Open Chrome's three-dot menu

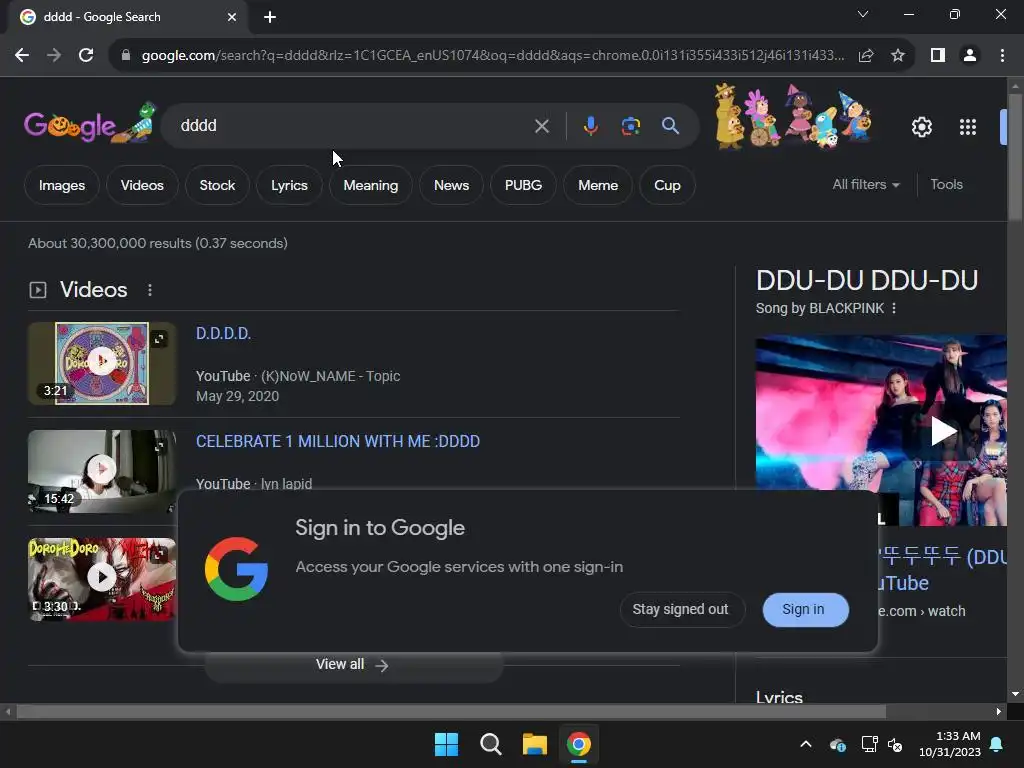[1002, 56]
